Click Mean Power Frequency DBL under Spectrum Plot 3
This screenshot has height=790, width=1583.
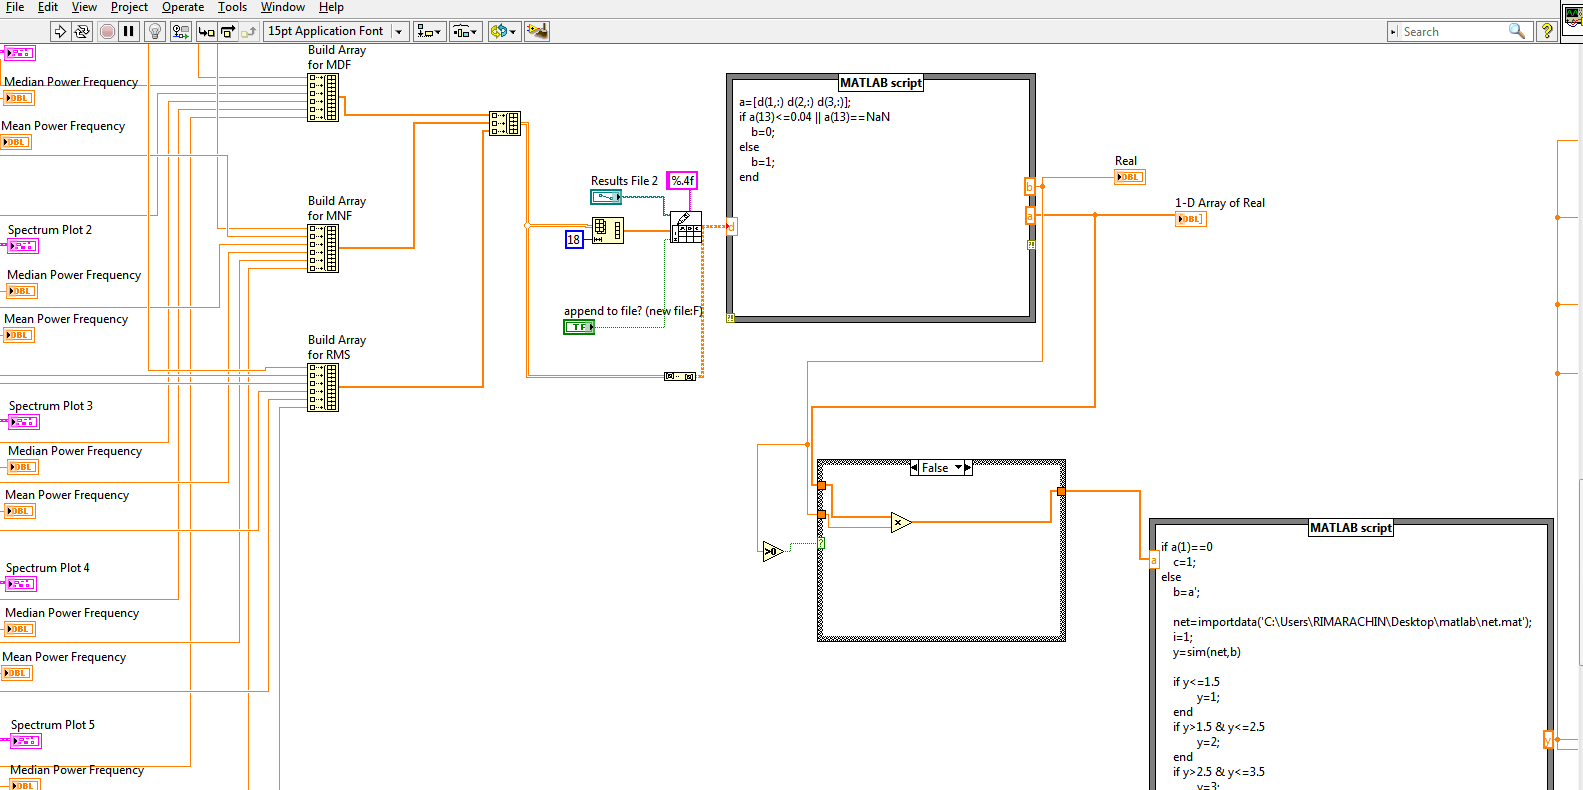tap(20, 511)
